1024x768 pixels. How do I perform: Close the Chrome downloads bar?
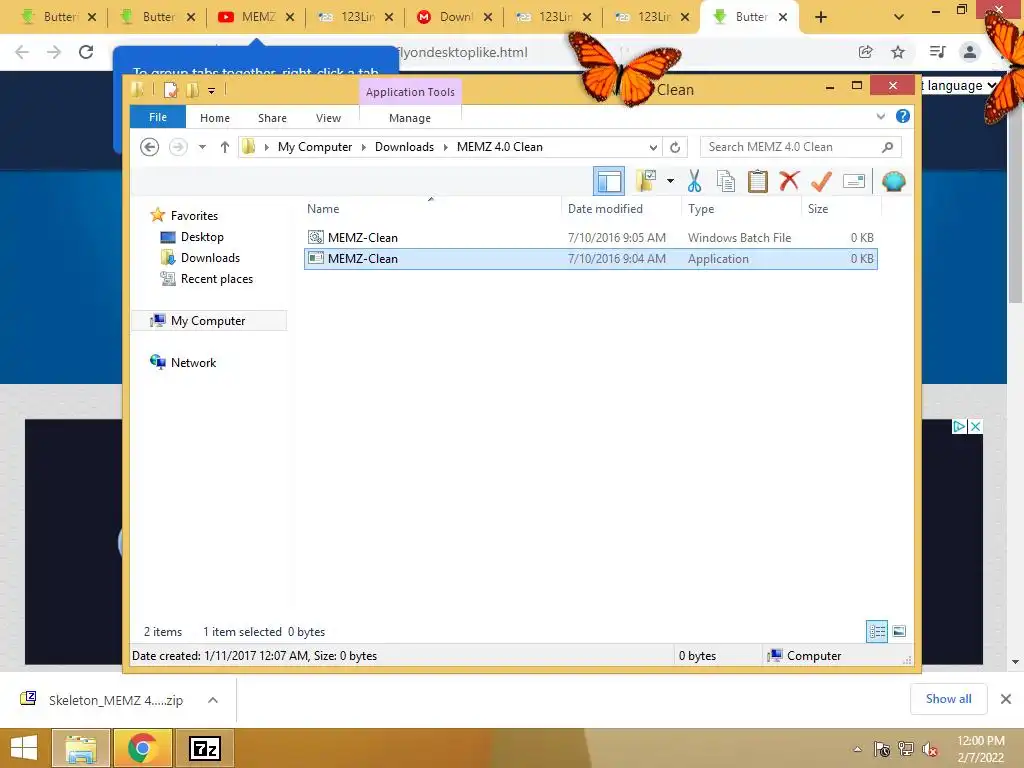1006,699
